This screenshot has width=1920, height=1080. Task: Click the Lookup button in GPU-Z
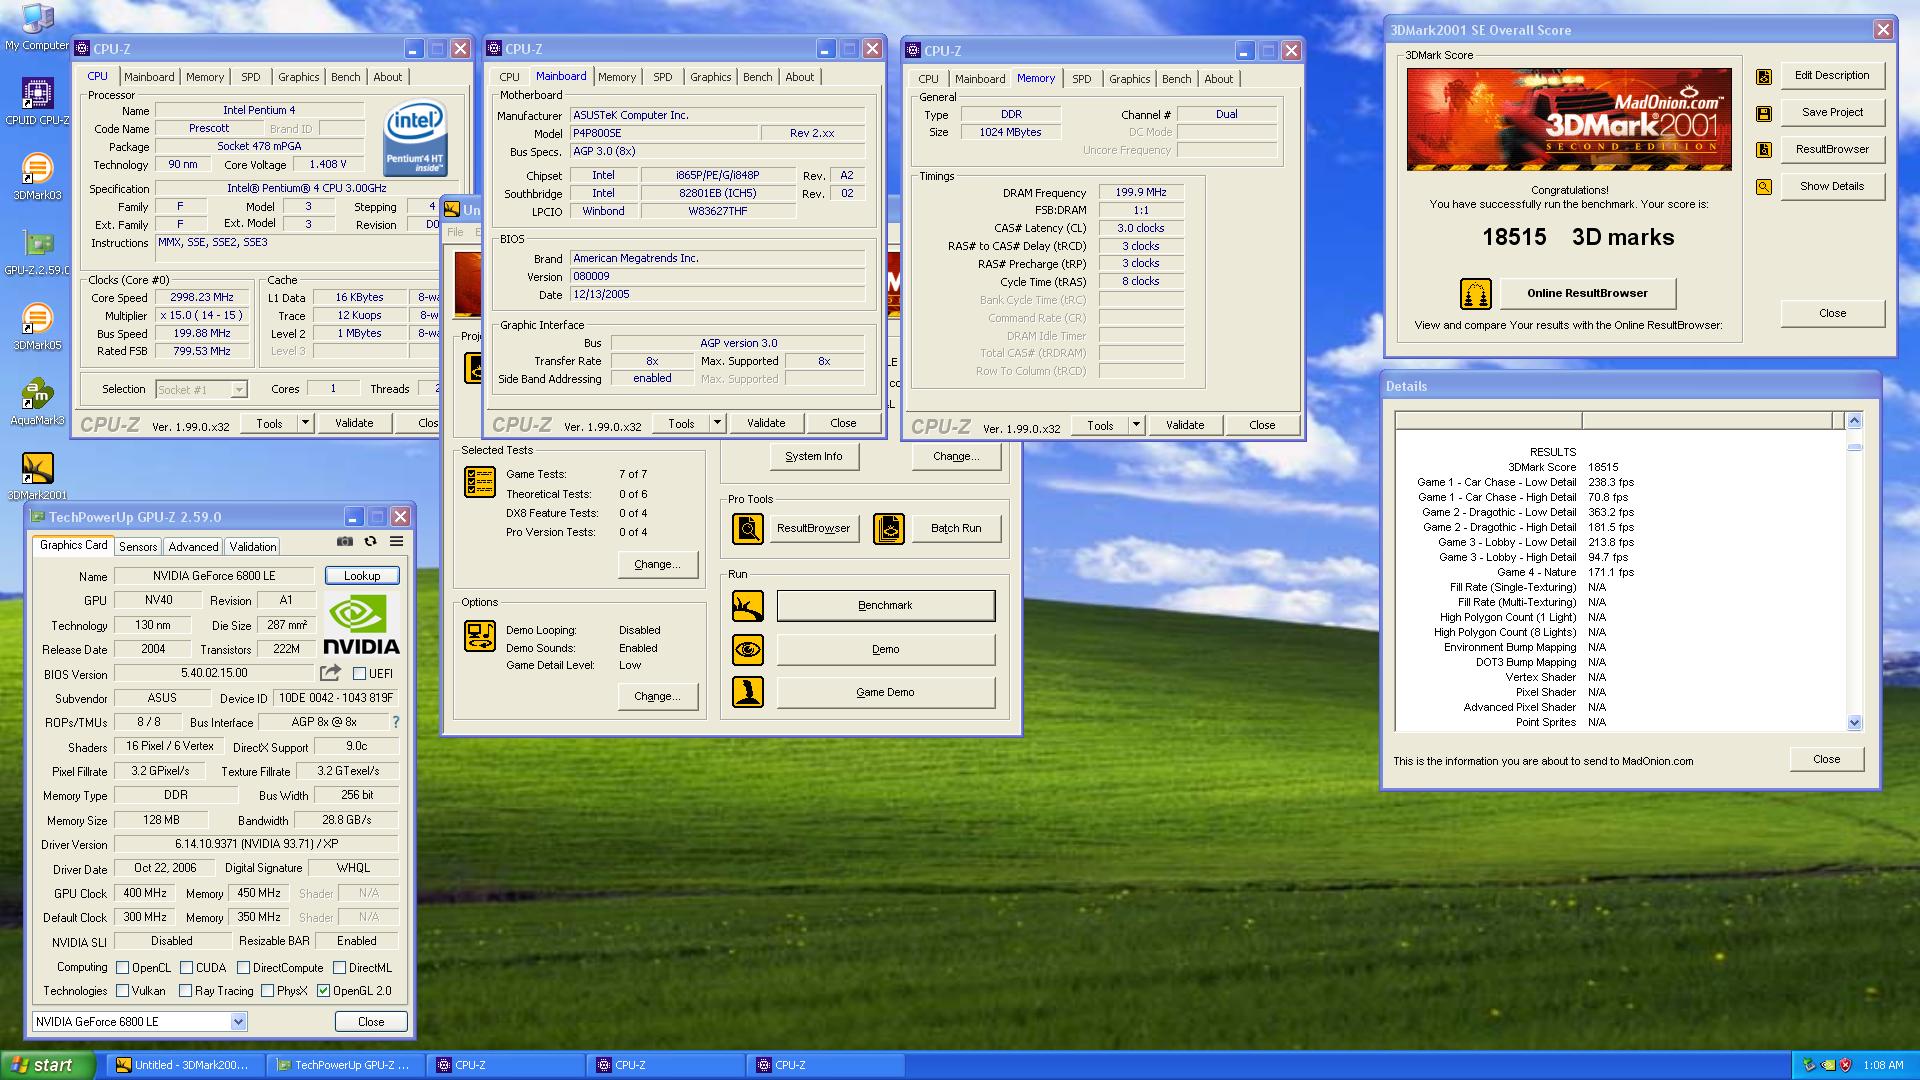coord(362,576)
